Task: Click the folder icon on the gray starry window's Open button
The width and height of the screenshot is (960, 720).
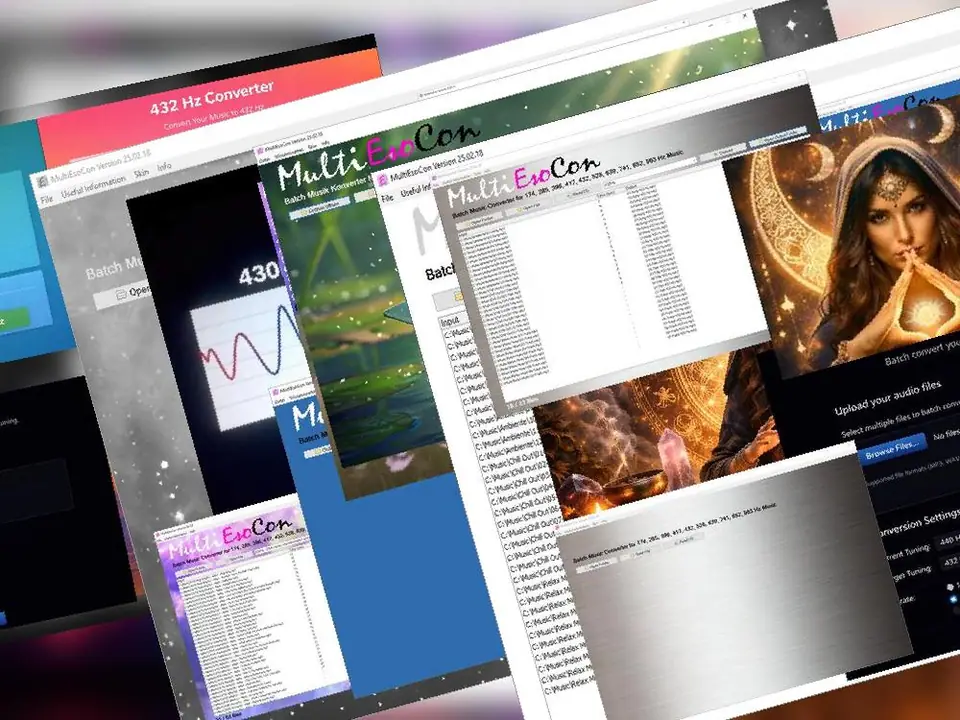Action: coord(122,294)
